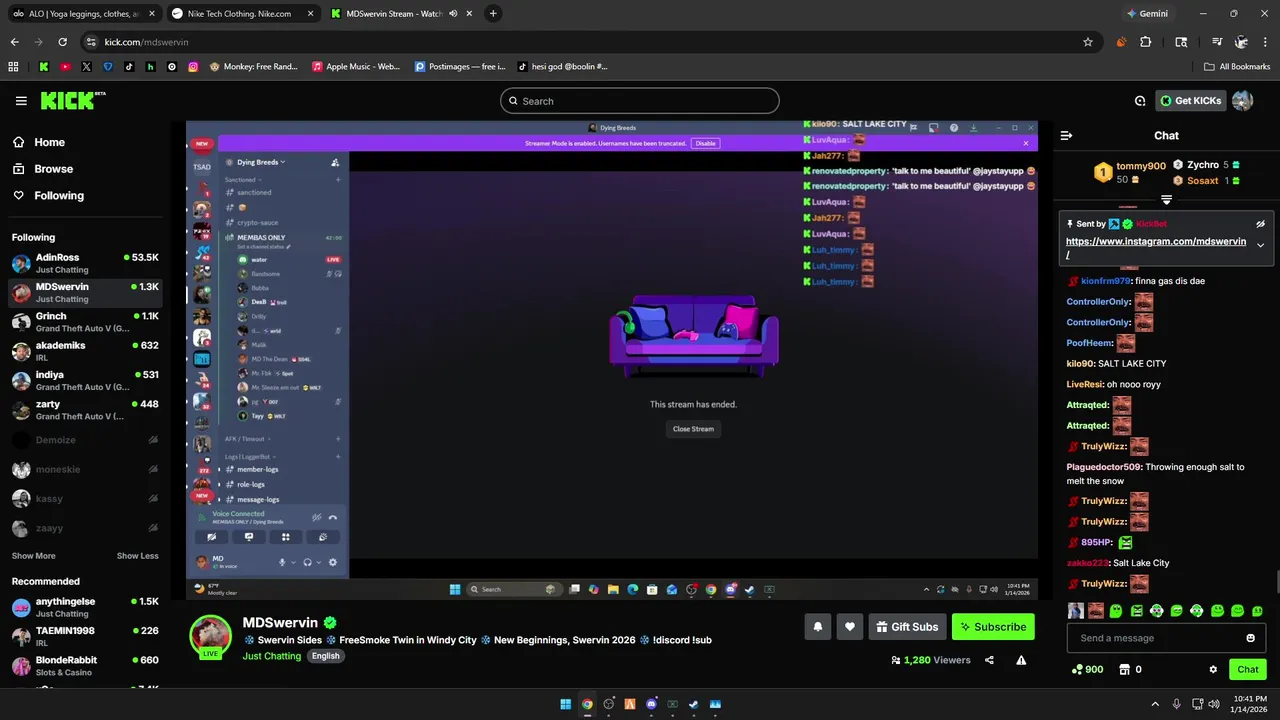Open Chrome apps grid in bookmarks bar
This screenshot has height=720, width=1280.
[x=13, y=67]
